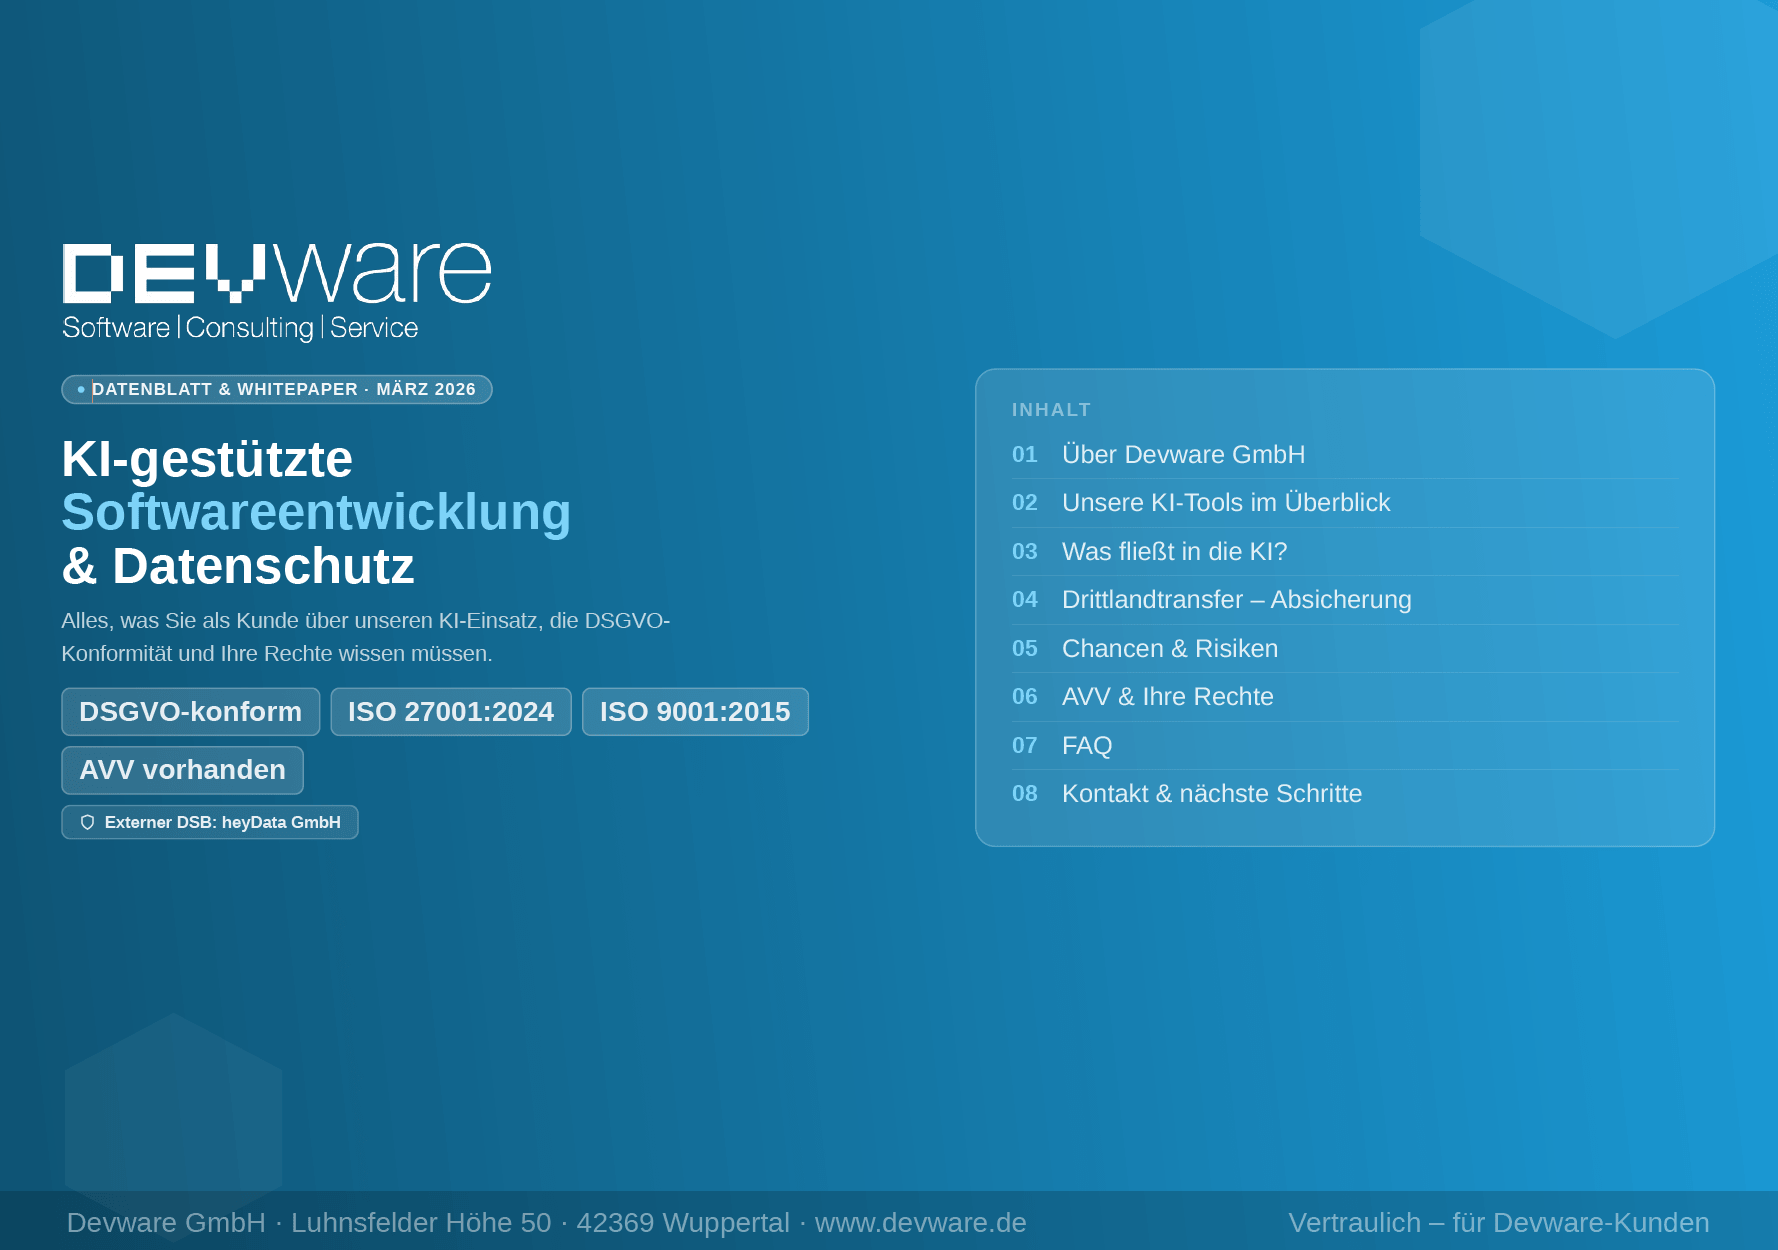
Task: Select the ISO 9001:2015 badge
Action: [695, 712]
